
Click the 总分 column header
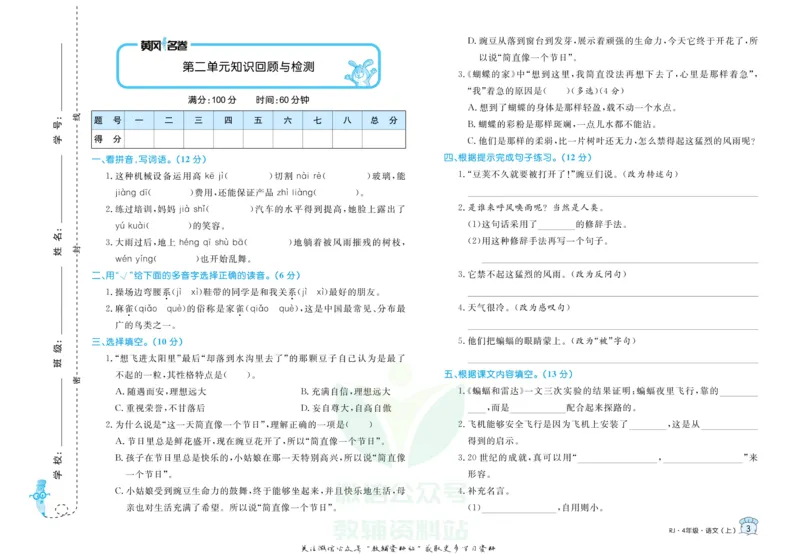point(384,120)
